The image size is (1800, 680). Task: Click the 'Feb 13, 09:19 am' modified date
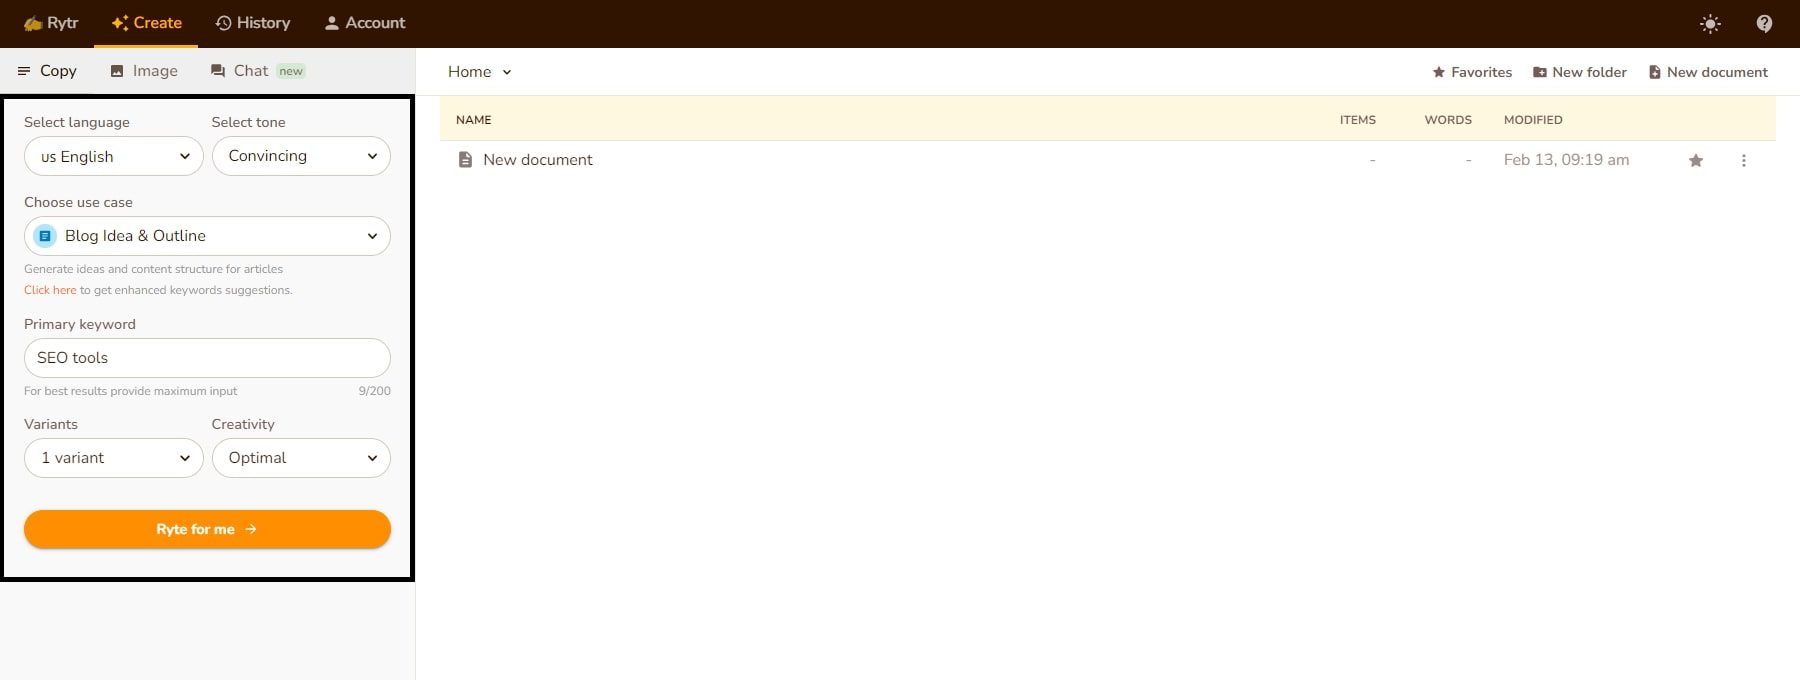1566,160
